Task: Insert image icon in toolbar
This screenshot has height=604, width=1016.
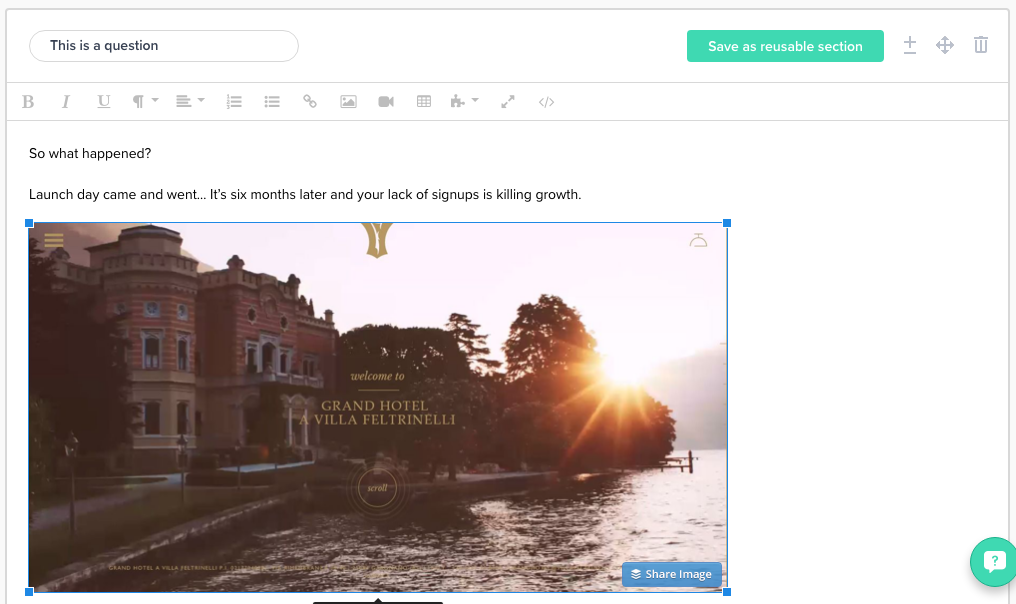Action: pyautogui.click(x=348, y=102)
